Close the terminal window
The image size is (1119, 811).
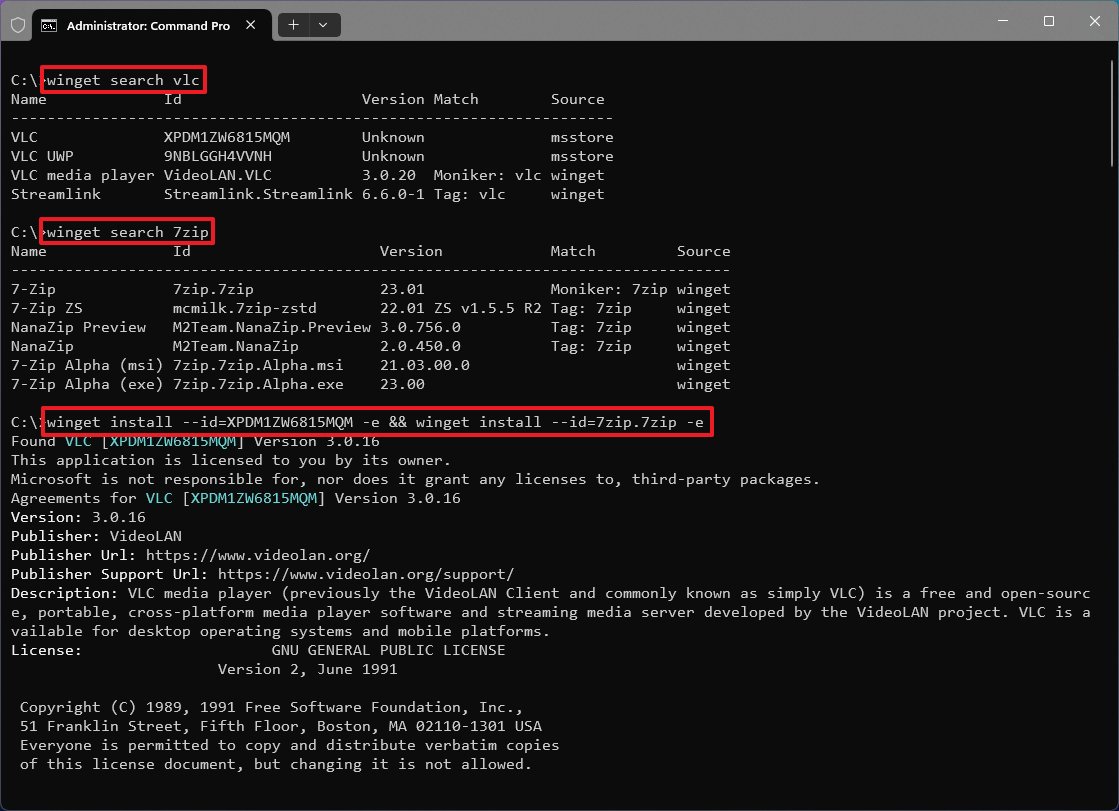coord(1094,21)
